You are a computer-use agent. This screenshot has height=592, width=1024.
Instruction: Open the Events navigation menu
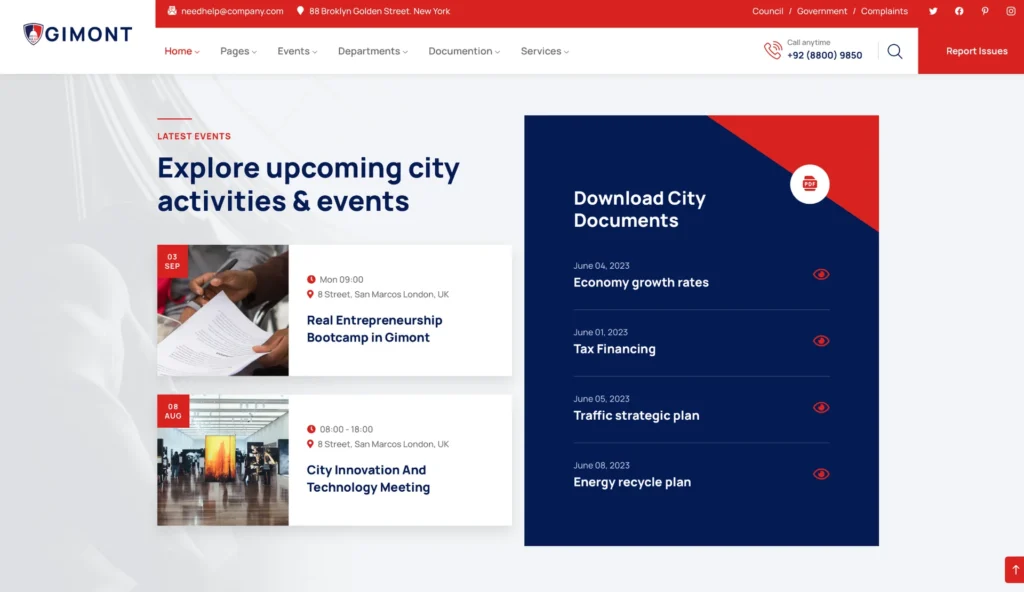[297, 51]
